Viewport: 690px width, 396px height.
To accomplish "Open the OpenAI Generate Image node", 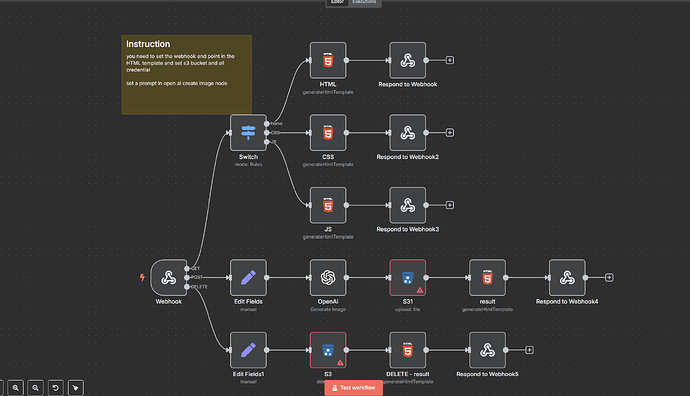I will point(328,277).
